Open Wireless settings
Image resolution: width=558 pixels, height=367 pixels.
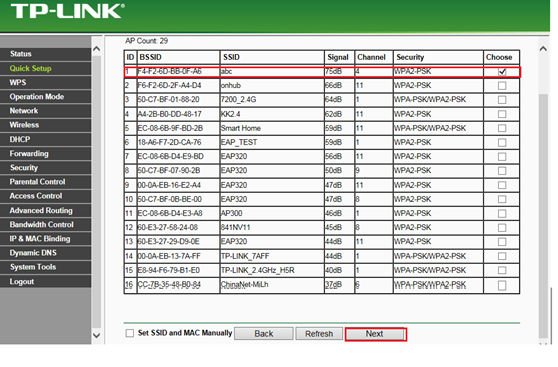(x=46, y=125)
